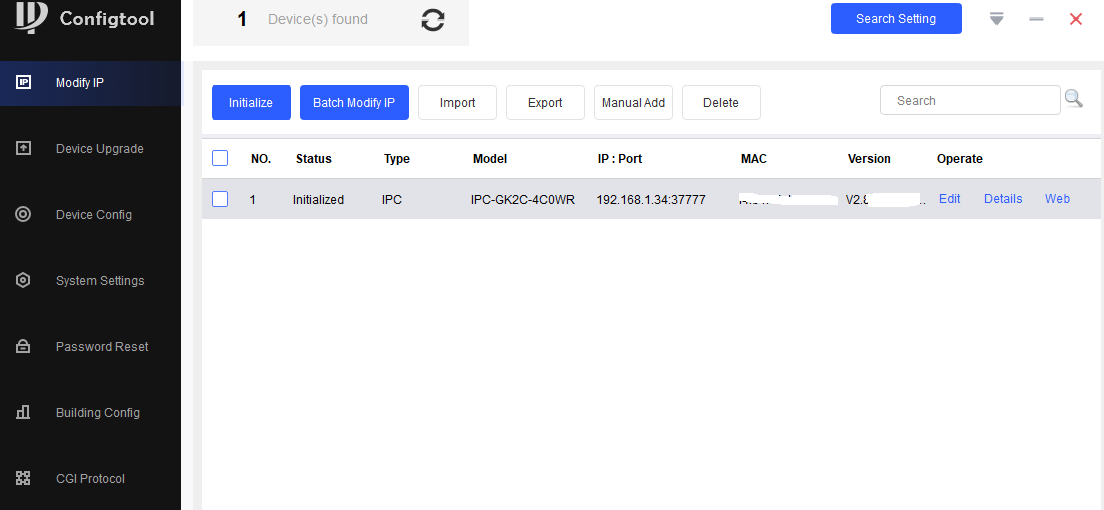1104x510 pixels.
Task: Click the magnifier search icon
Action: coord(1073,99)
